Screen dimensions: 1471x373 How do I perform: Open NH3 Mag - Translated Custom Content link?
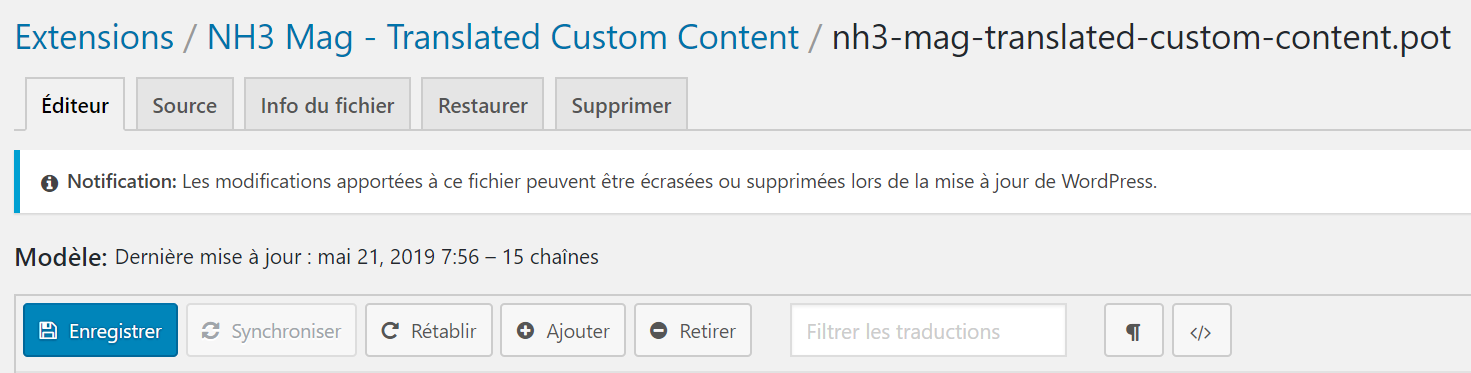[503, 38]
